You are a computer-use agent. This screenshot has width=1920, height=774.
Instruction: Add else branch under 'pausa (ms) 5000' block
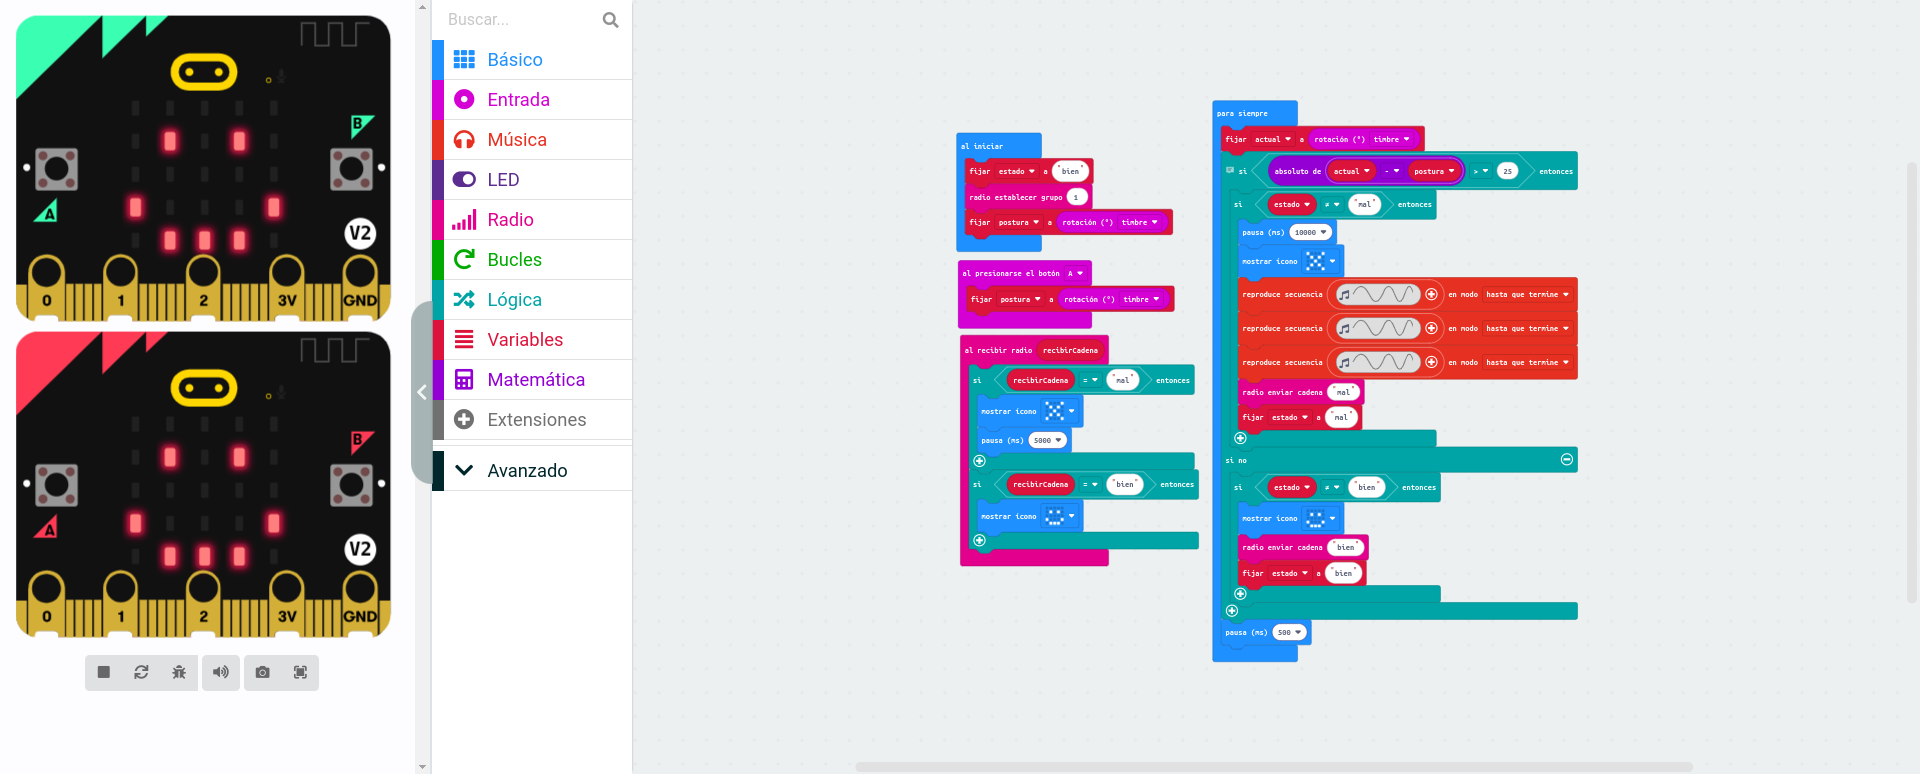click(980, 461)
